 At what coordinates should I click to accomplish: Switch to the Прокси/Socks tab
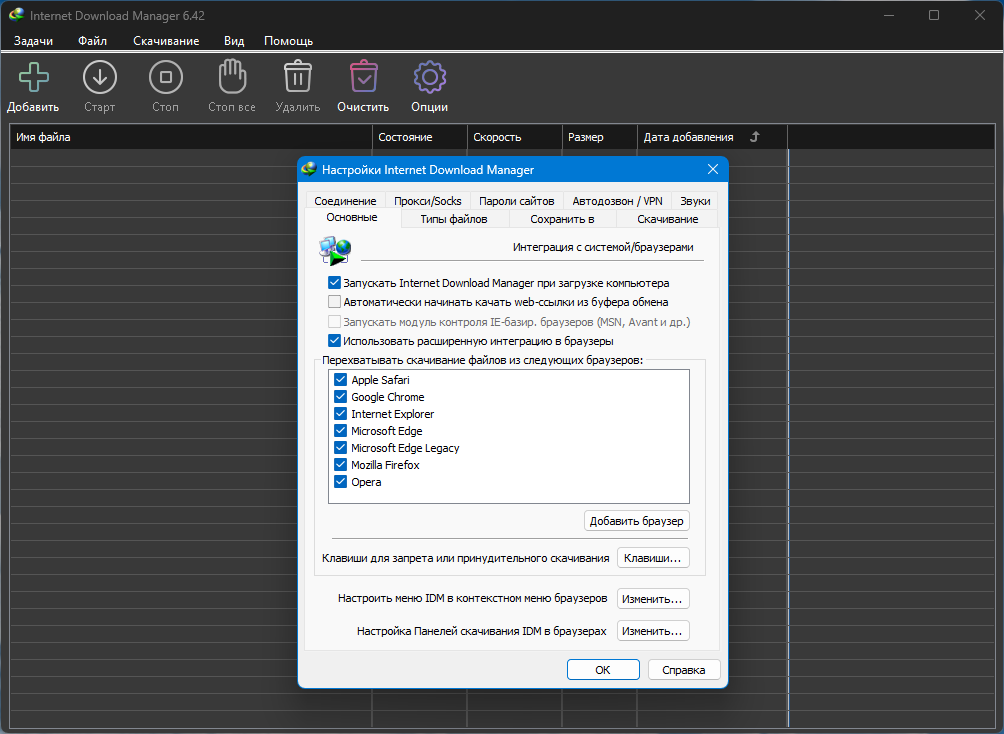pyautogui.click(x=428, y=201)
